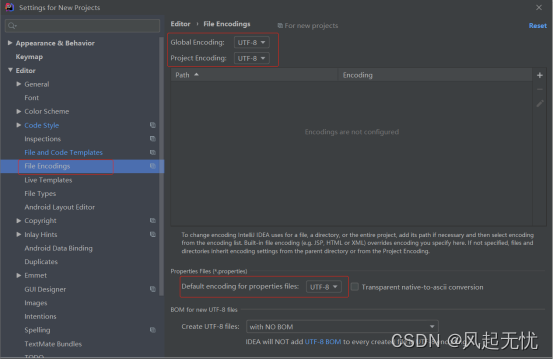Click project-level icon beside GUI Designer
This screenshot has height=360, width=554.
point(153,289)
